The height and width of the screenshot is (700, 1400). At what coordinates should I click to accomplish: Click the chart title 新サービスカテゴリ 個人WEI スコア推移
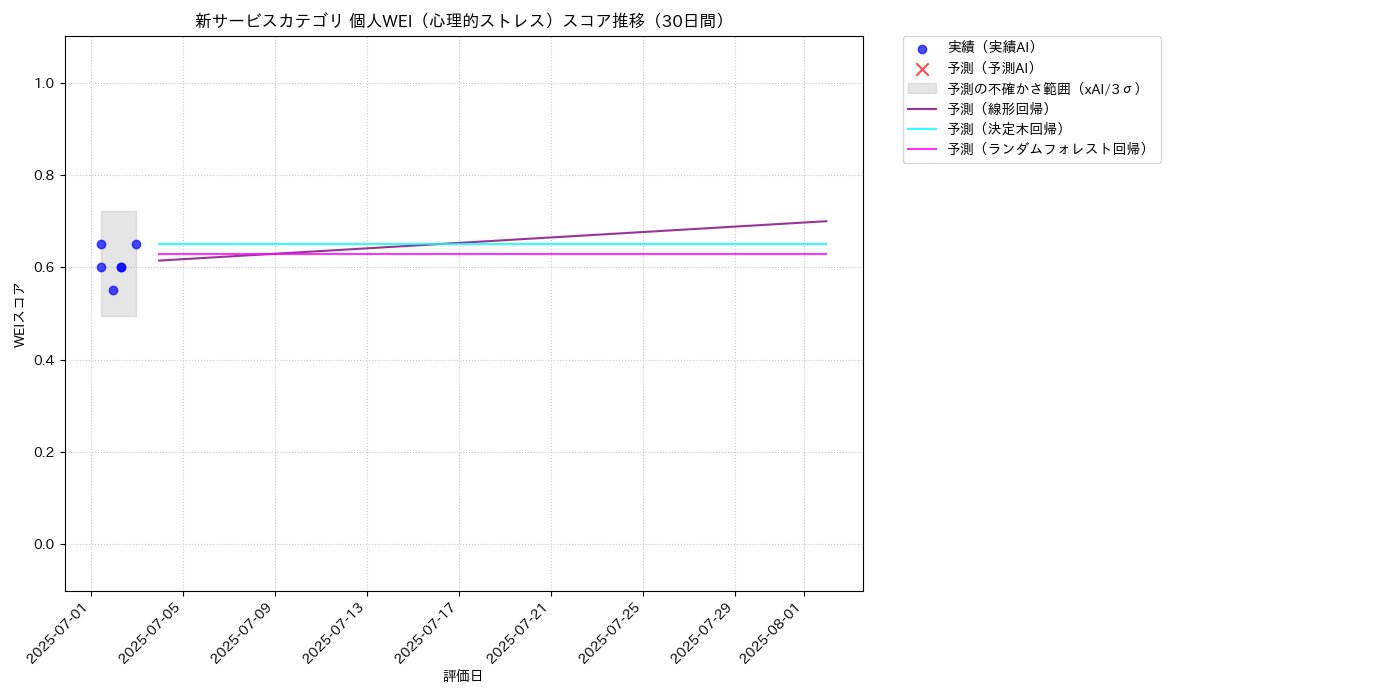click(x=463, y=21)
